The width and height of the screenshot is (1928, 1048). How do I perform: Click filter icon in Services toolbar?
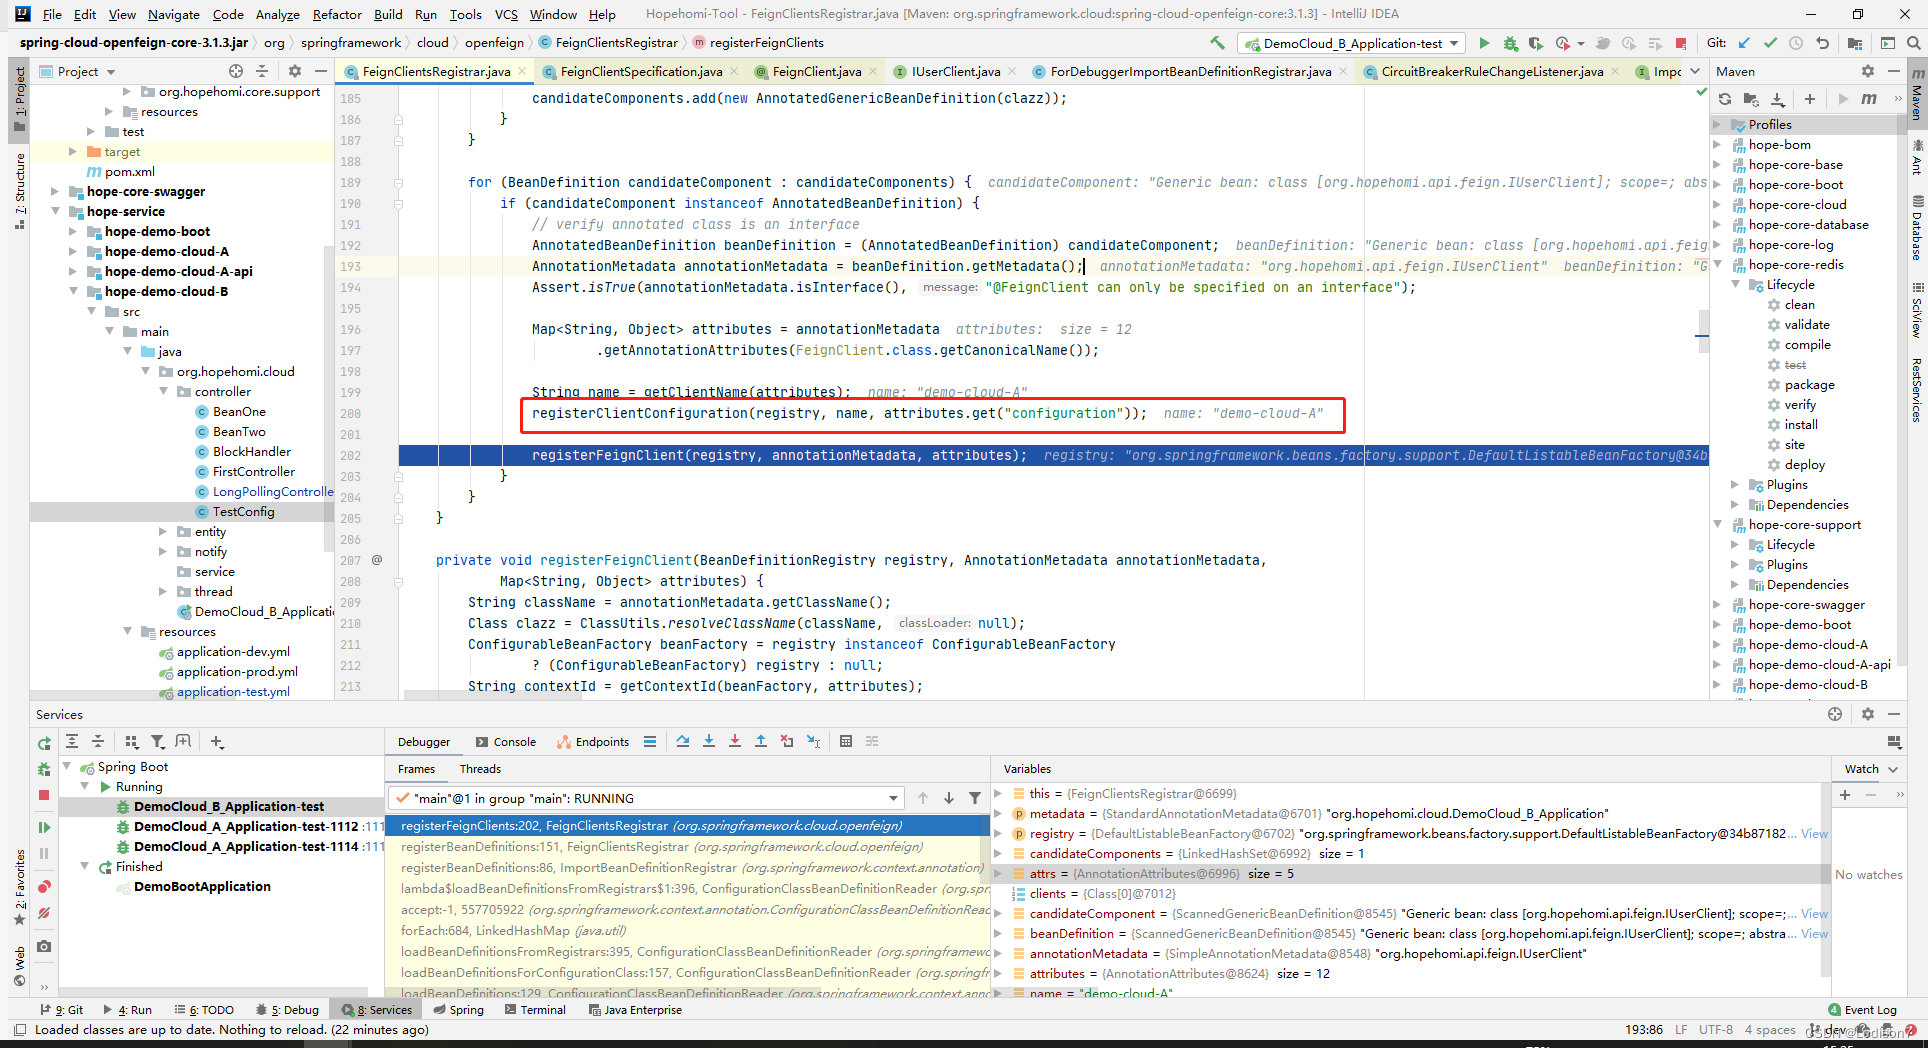tap(157, 741)
